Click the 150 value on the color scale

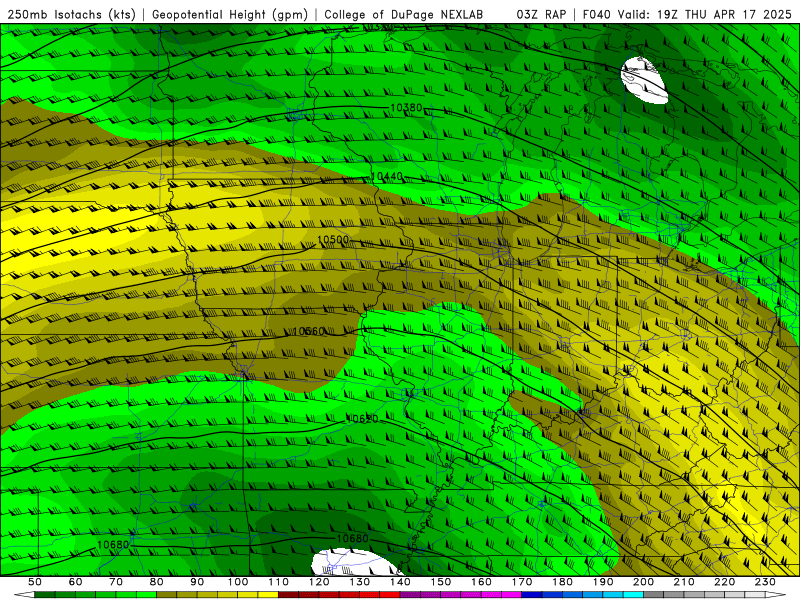pyautogui.click(x=441, y=582)
